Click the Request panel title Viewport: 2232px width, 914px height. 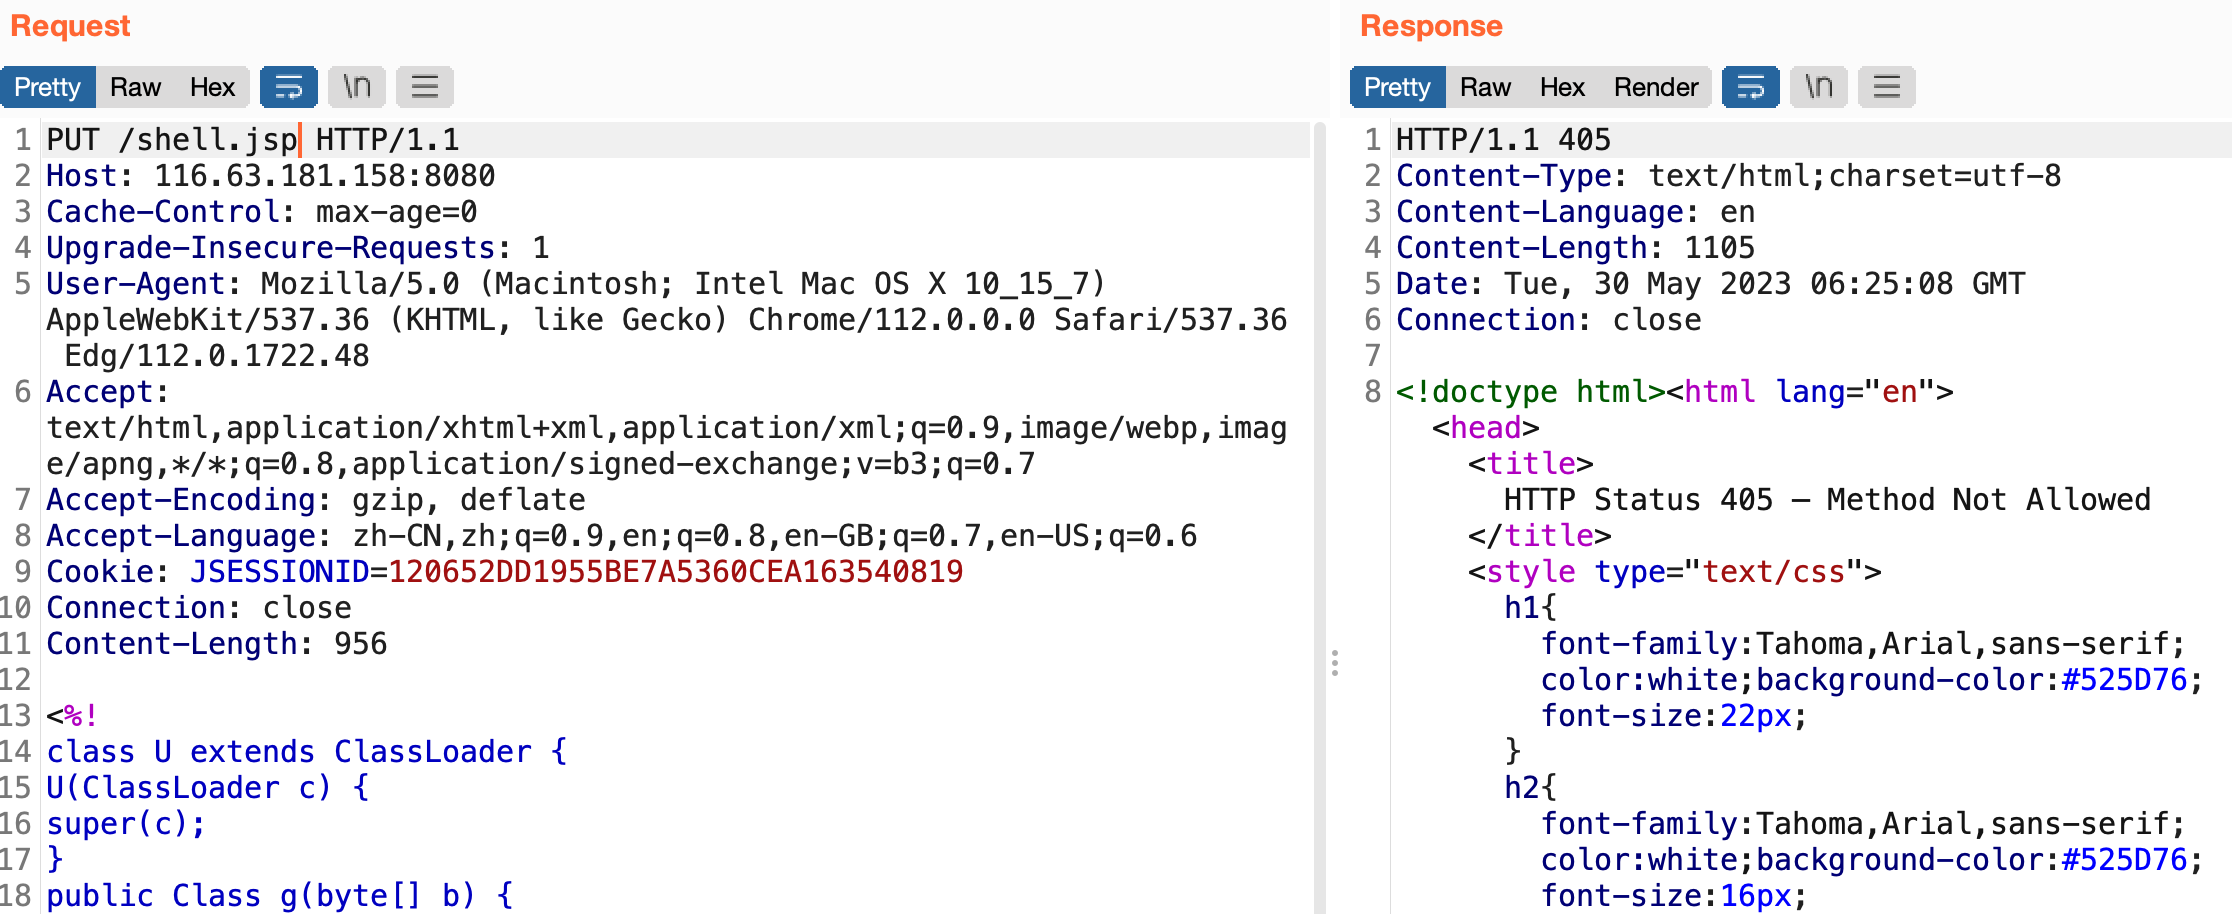tap(70, 26)
